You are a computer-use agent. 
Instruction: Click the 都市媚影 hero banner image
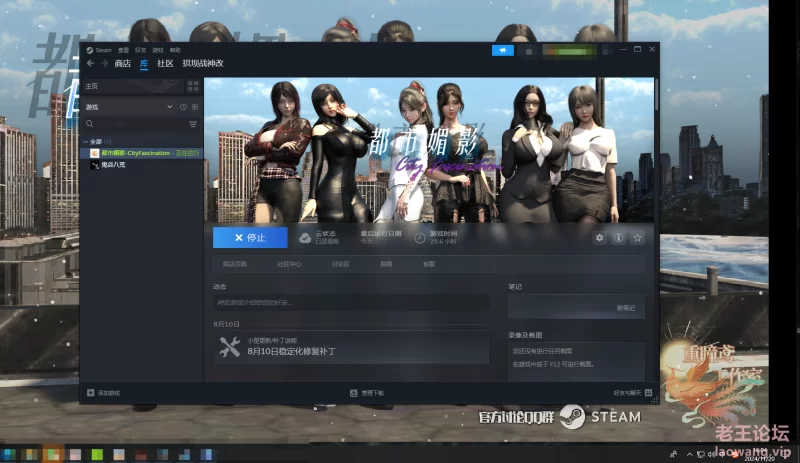point(429,150)
